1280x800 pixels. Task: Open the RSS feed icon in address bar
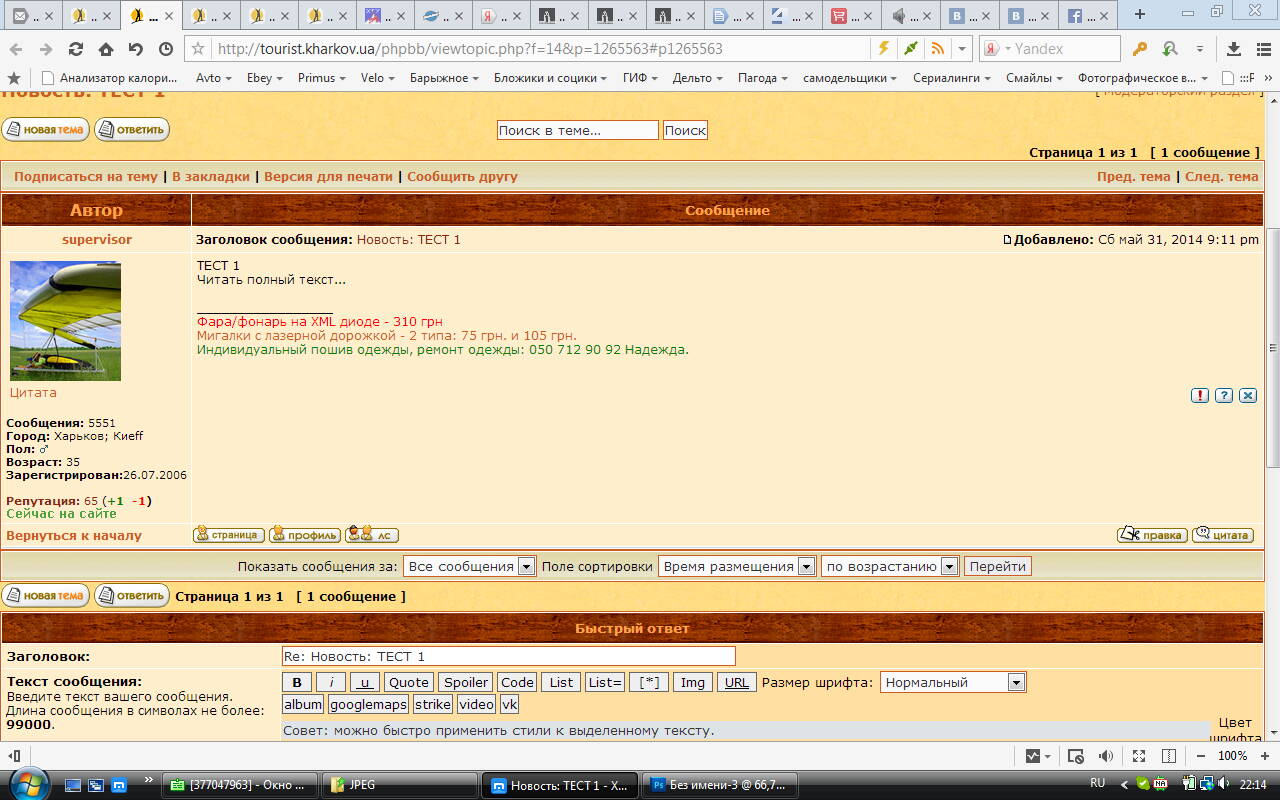click(937, 49)
